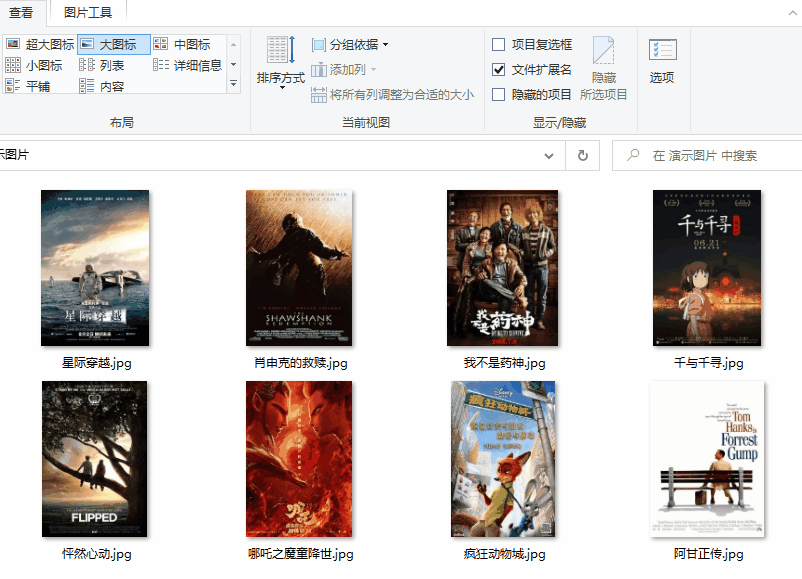
Task: Click file name 星际穿越.jpg
Action: pos(97,363)
